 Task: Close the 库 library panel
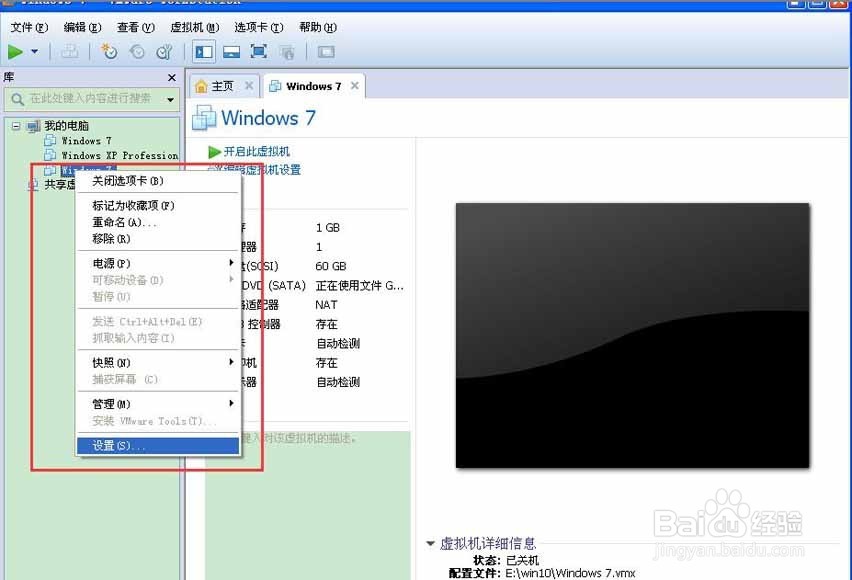click(x=172, y=78)
